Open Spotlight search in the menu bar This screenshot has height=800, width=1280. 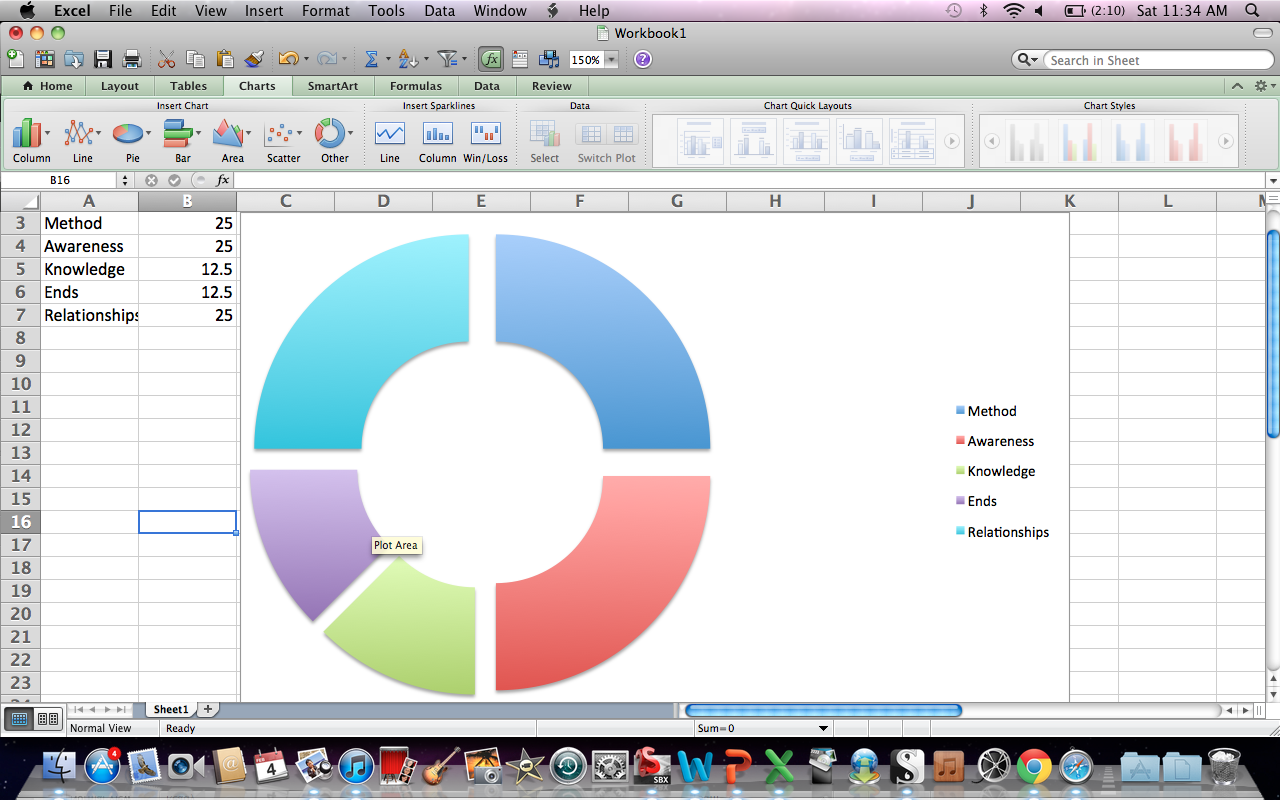click(x=1252, y=10)
